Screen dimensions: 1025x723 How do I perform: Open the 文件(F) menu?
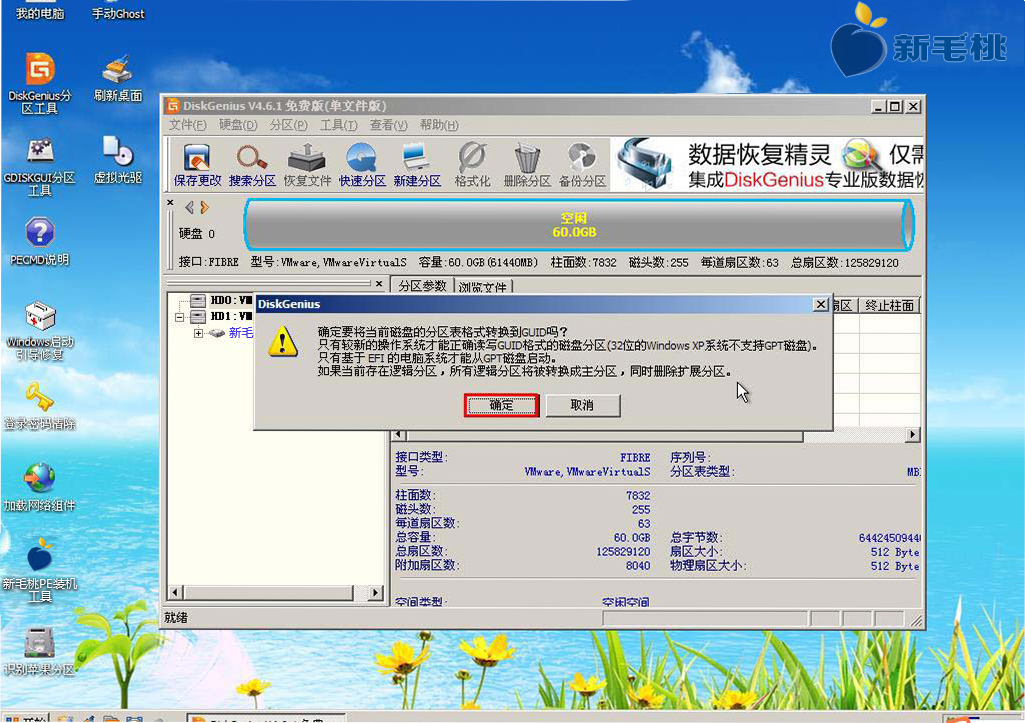(x=188, y=125)
